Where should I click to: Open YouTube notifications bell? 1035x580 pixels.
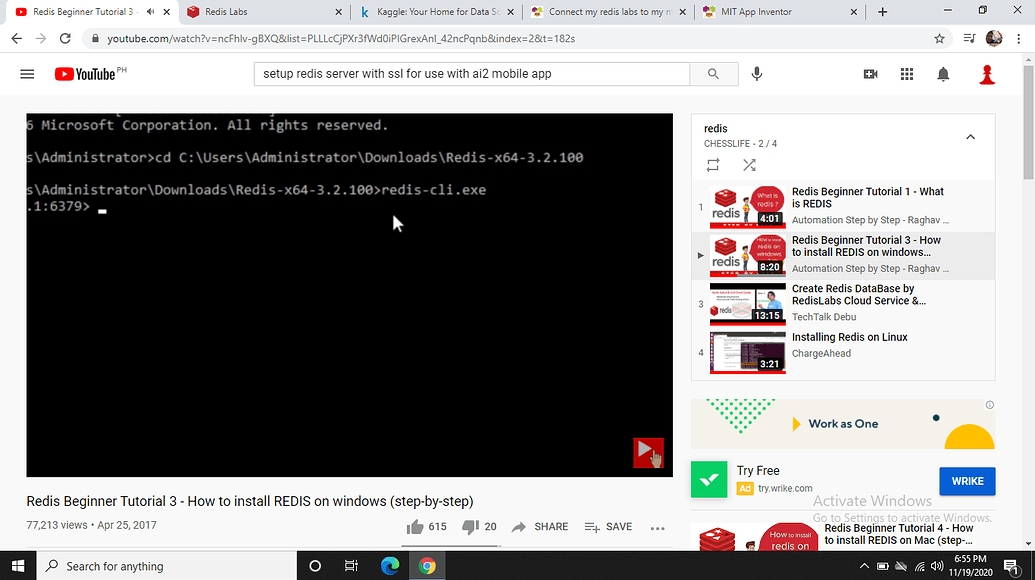[942, 73]
